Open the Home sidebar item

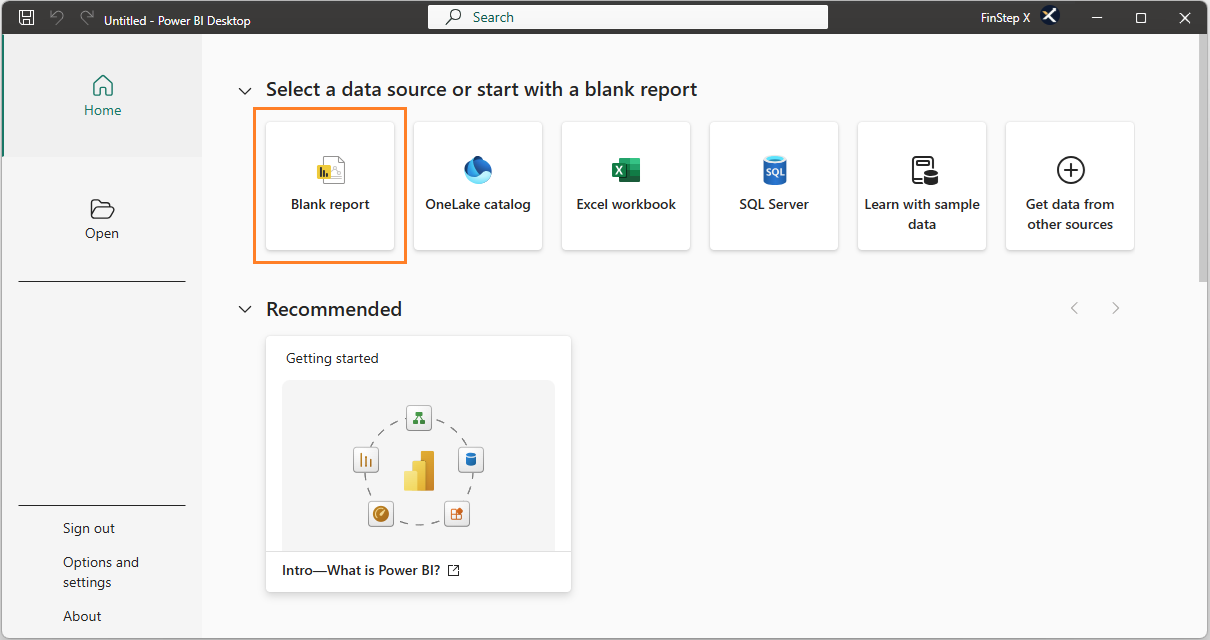pyautogui.click(x=102, y=95)
